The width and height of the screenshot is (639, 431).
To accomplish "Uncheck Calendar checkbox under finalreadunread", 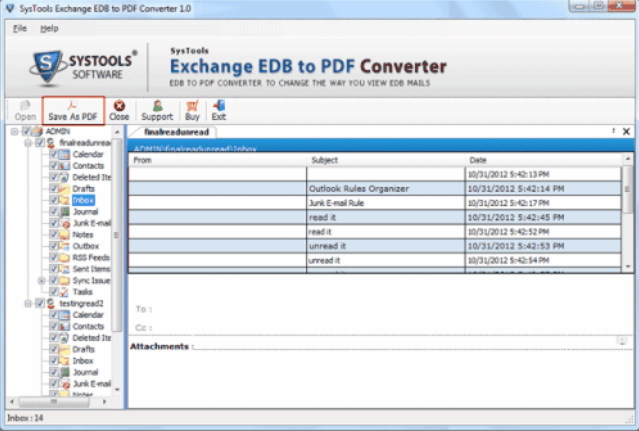I will point(53,154).
